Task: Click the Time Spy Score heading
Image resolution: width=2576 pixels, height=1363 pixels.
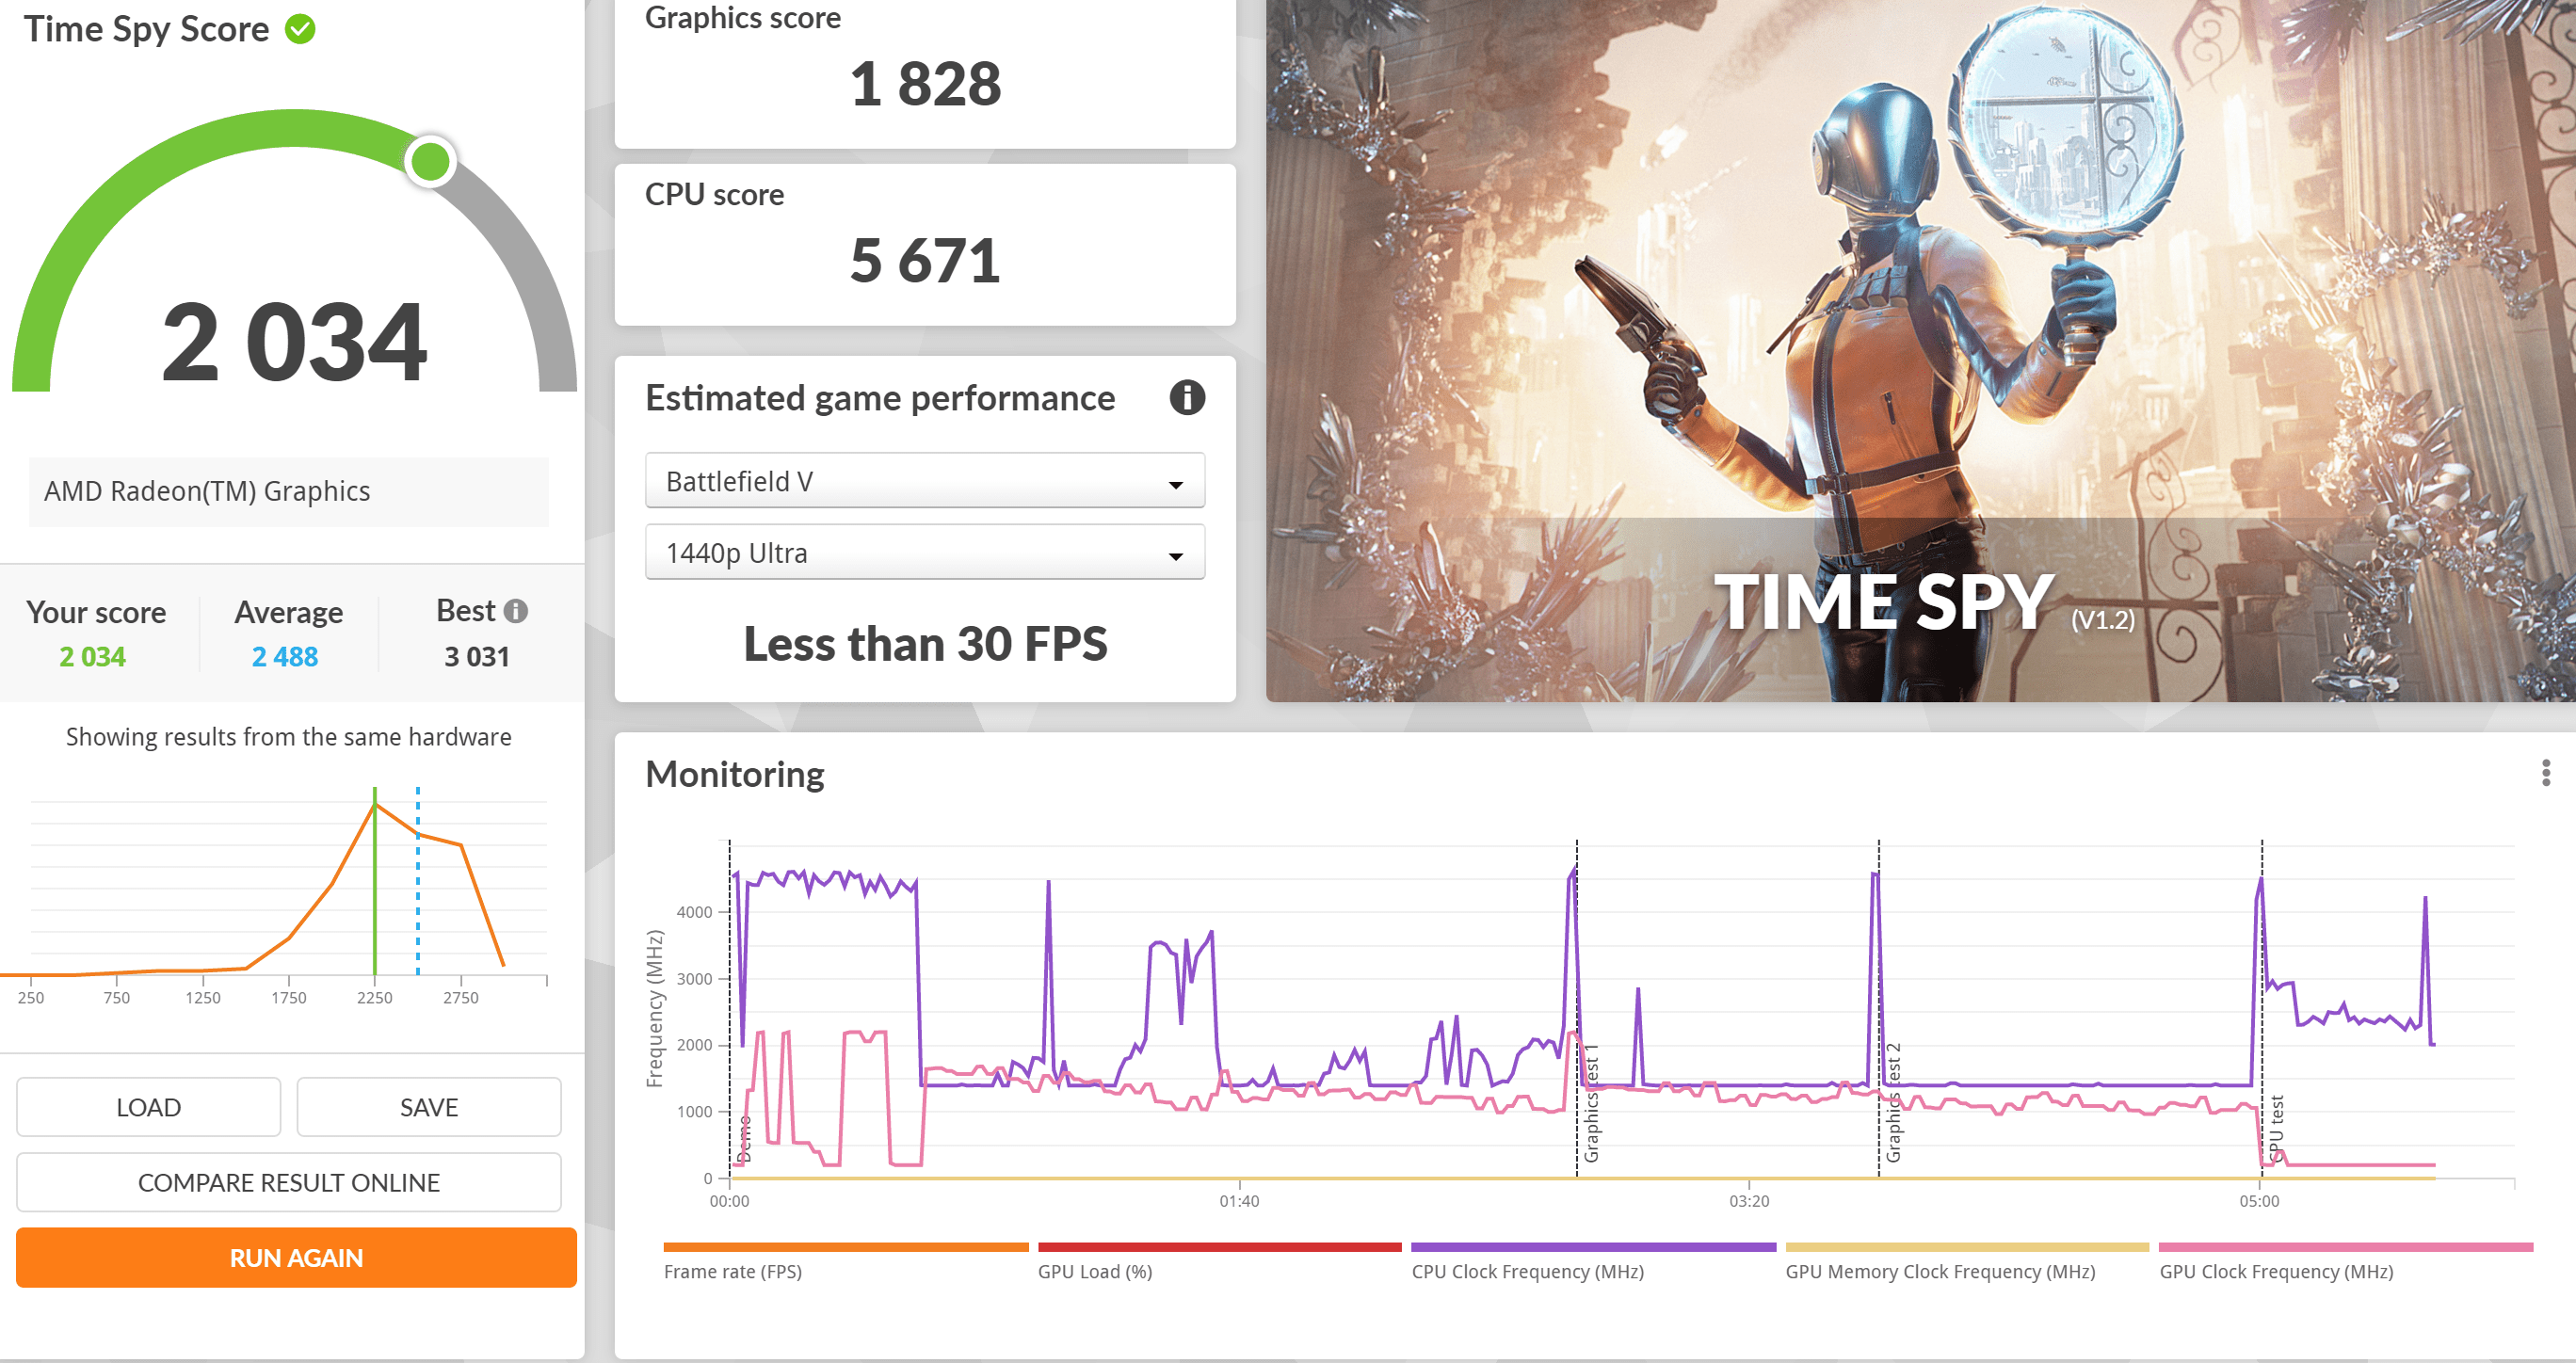Action: (147, 29)
